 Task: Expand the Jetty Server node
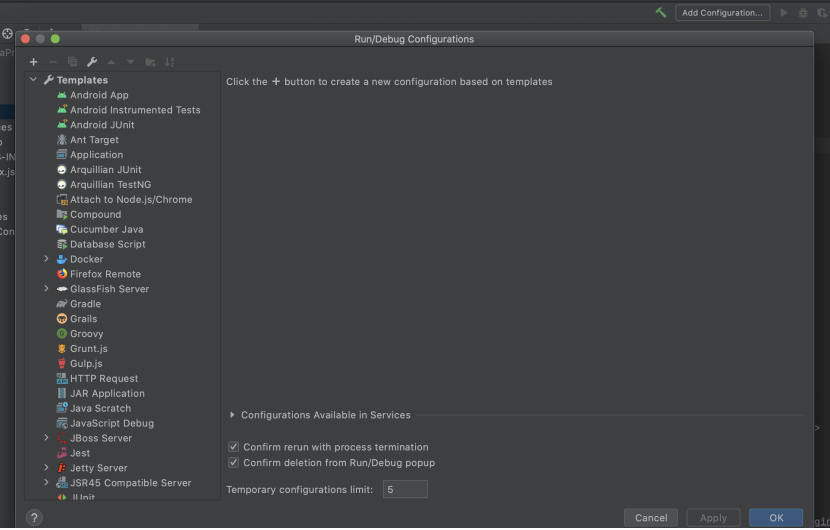[x=47, y=468]
